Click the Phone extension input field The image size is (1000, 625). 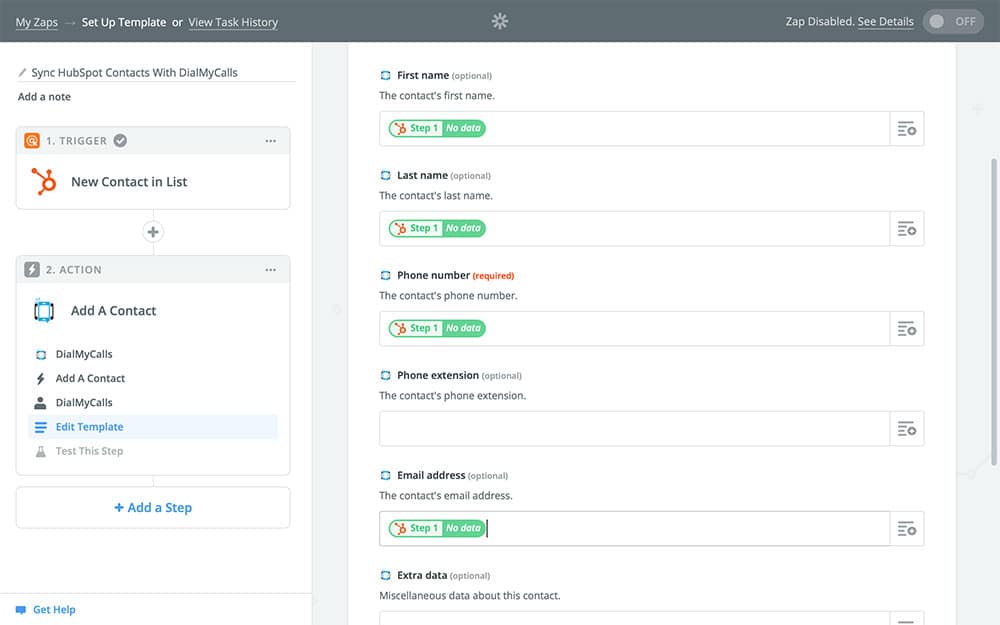tap(634, 429)
